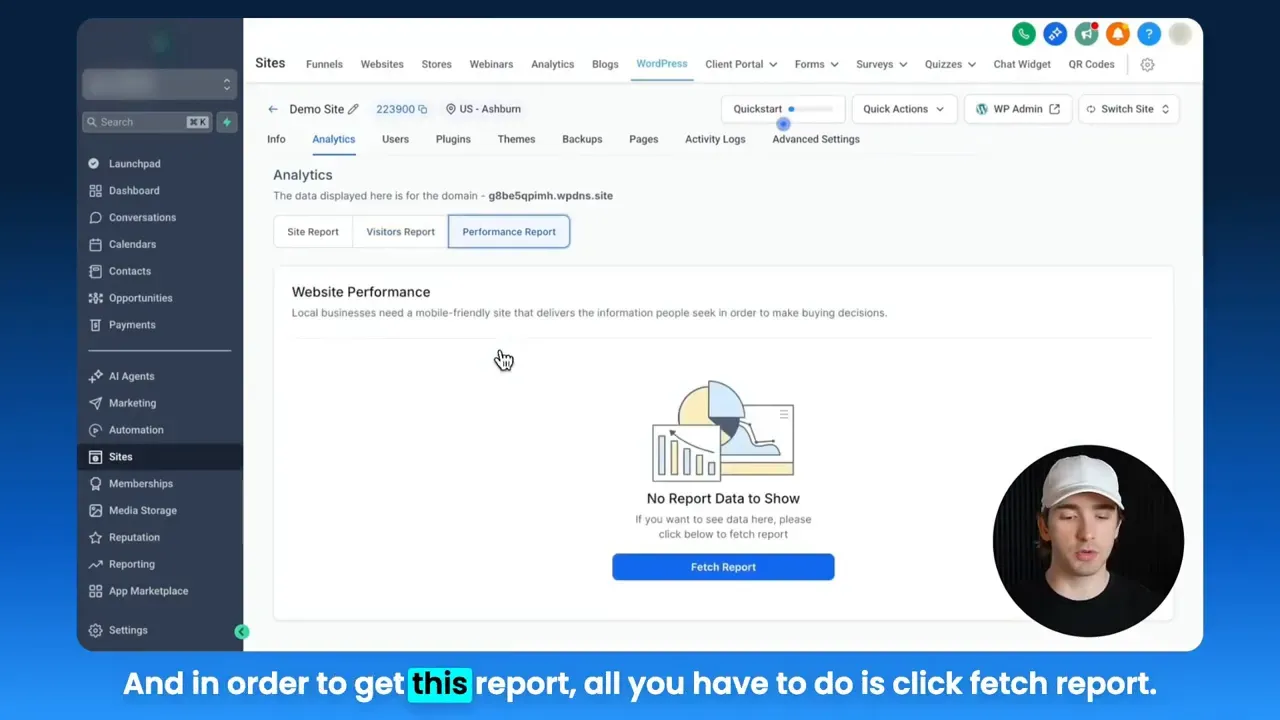1280x720 pixels.
Task: Click the WordPress logo in WP Admin button
Action: coord(984,108)
